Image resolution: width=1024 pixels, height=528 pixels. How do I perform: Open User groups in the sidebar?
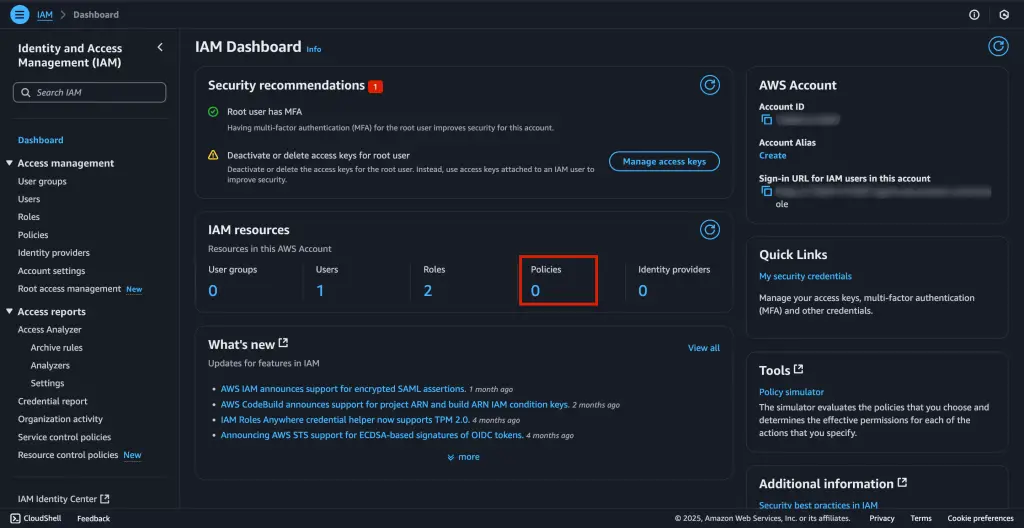[x=42, y=182]
